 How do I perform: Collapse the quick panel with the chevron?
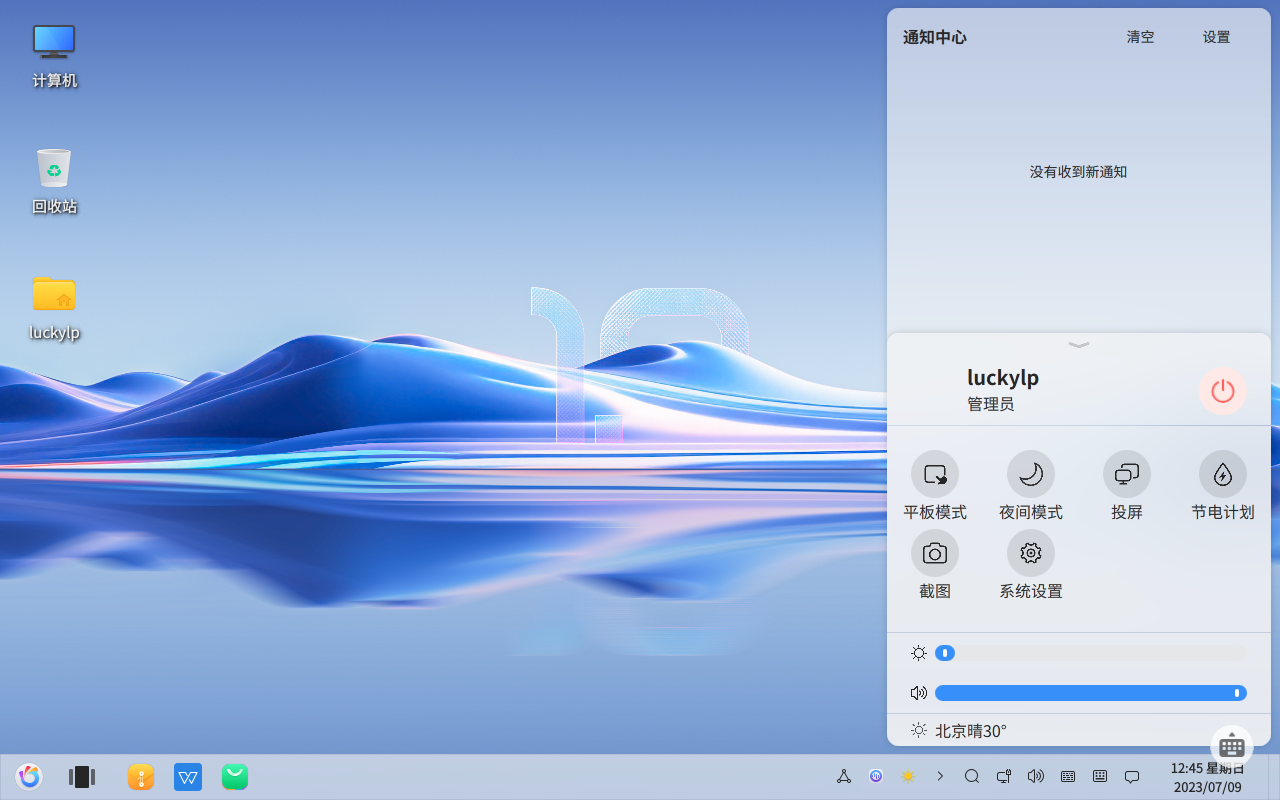[x=1079, y=345]
